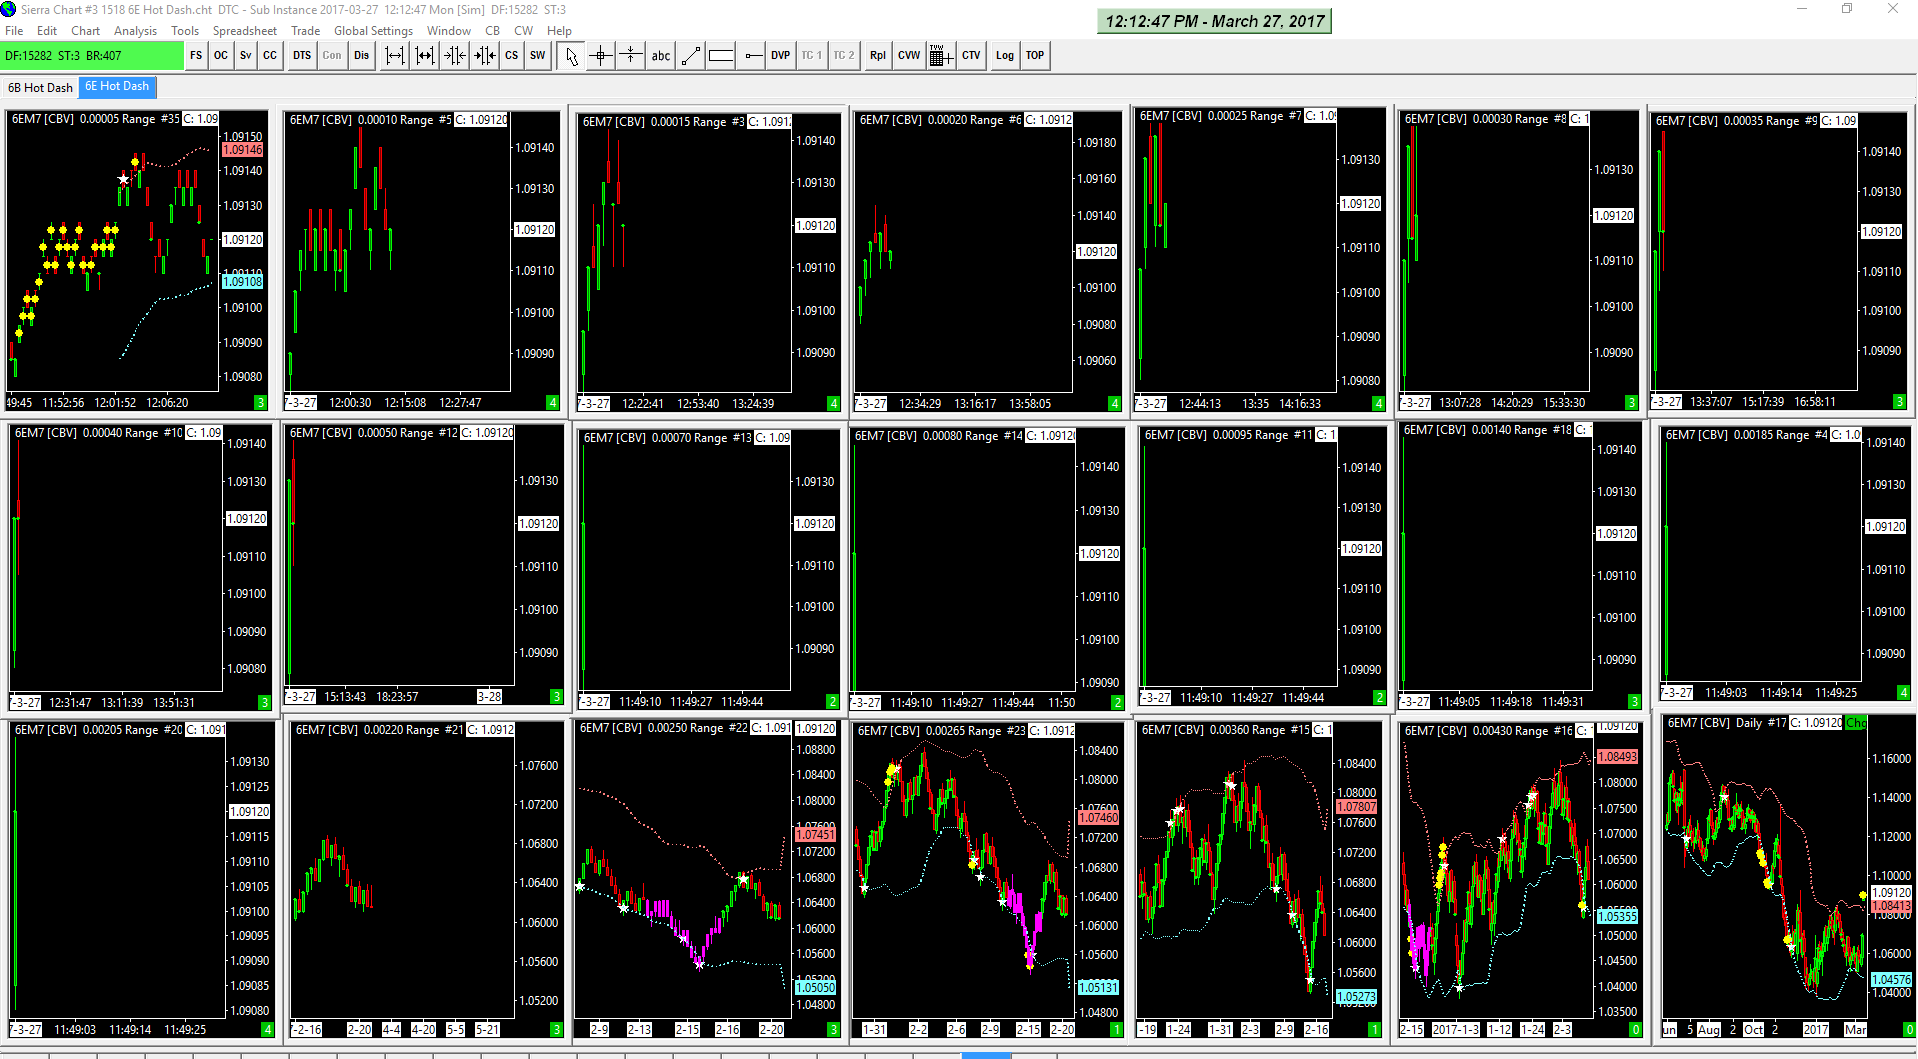Screen dimensions: 1918x1059
Task: Open the Log button
Action: [1004, 56]
